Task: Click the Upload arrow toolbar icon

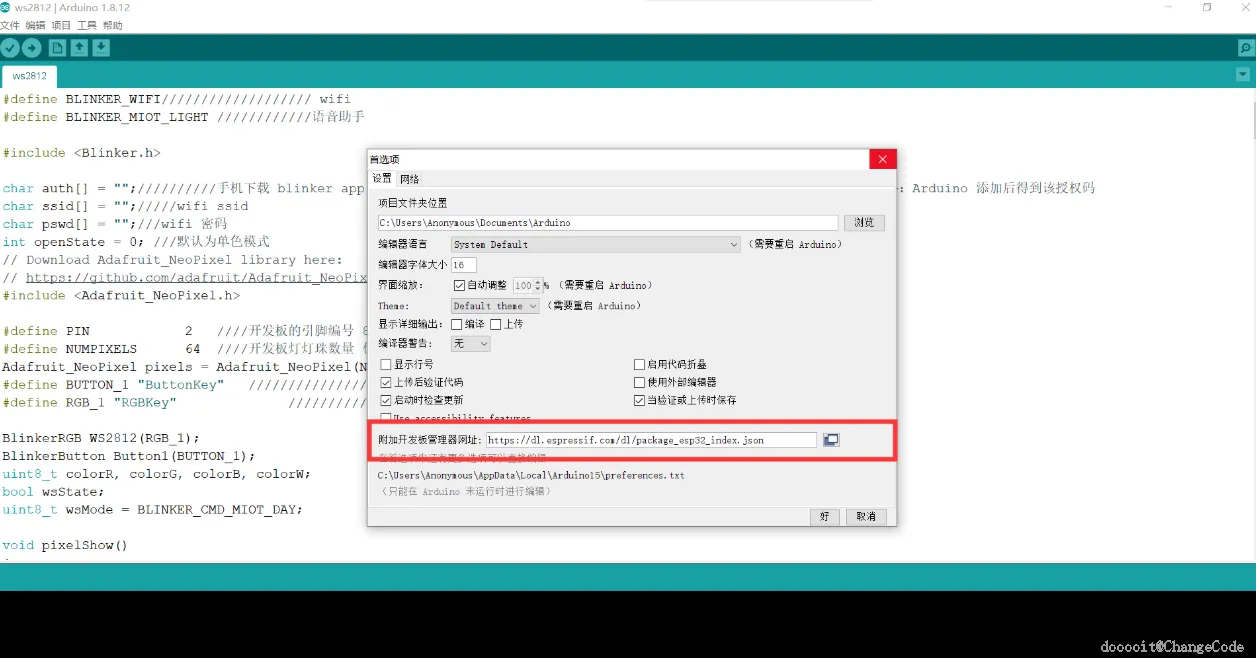Action: pyautogui.click(x=32, y=48)
